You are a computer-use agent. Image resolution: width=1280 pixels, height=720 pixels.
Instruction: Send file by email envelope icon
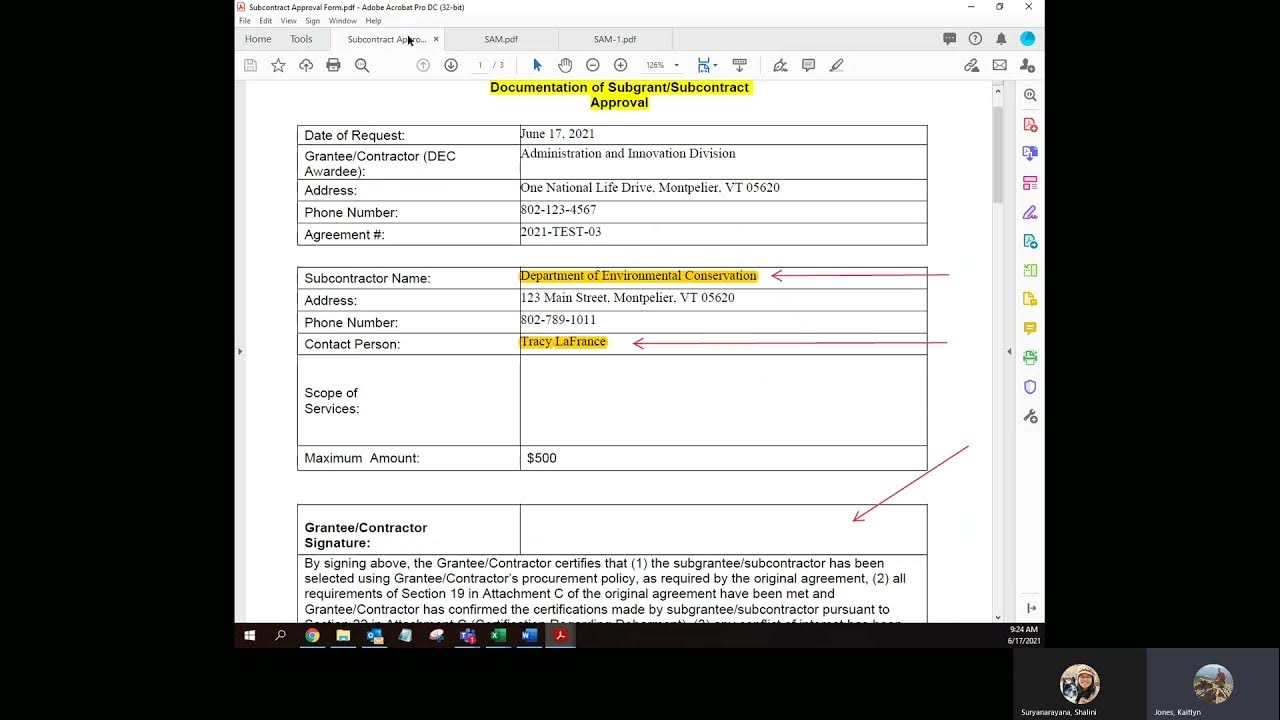coord(999,65)
